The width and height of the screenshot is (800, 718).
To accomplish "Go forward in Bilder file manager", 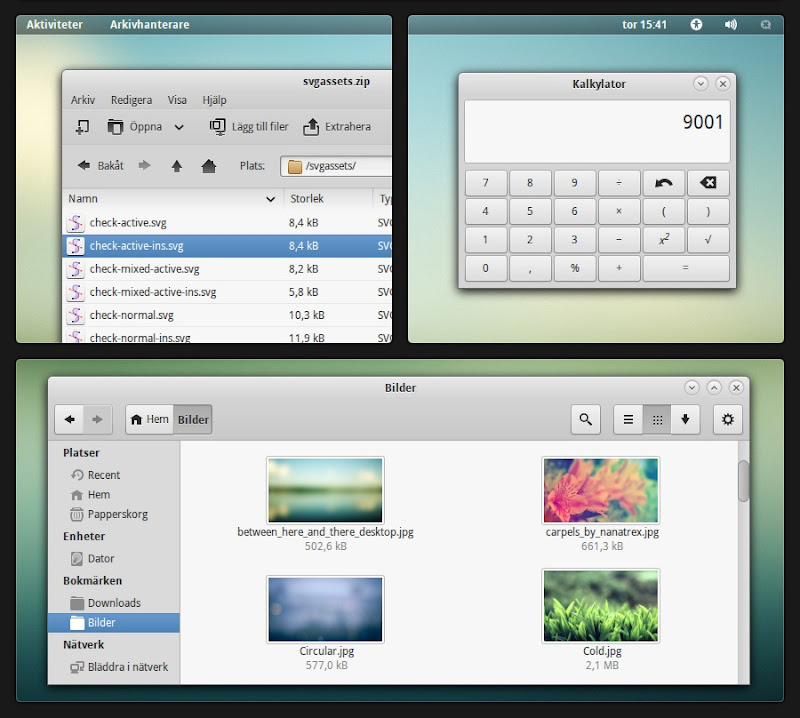I will [x=97, y=419].
